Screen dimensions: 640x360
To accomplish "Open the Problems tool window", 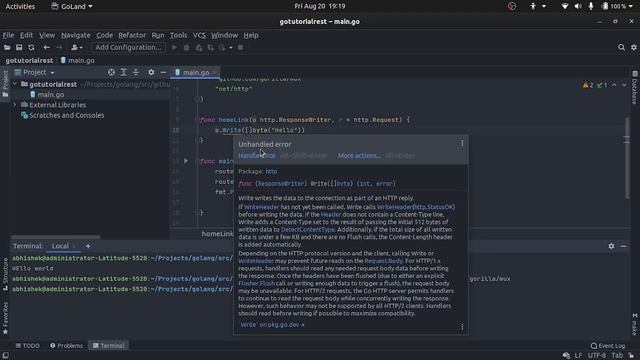I will [x=66, y=346].
